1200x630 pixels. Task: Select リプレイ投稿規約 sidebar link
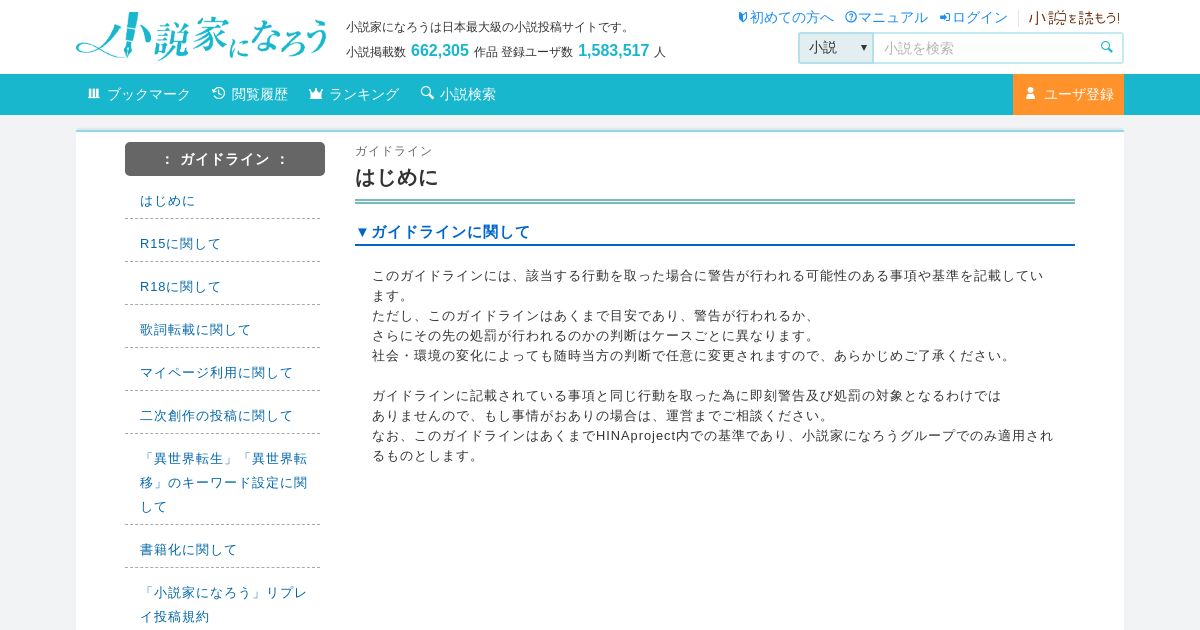coord(222,604)
